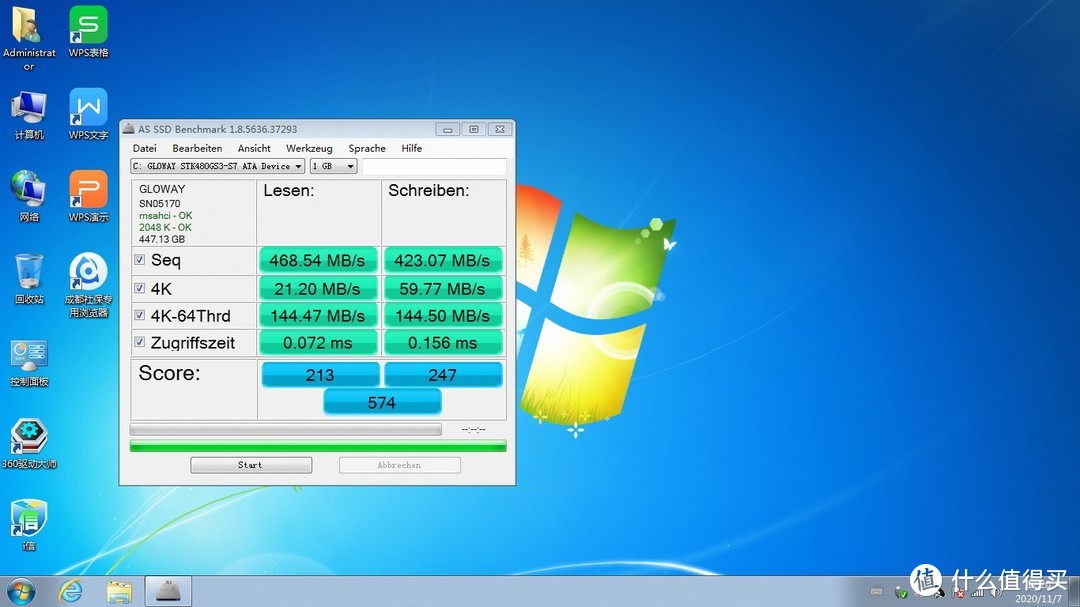
Task: Launch Internet Explorer from the taskbar
Action: point(70,591)
